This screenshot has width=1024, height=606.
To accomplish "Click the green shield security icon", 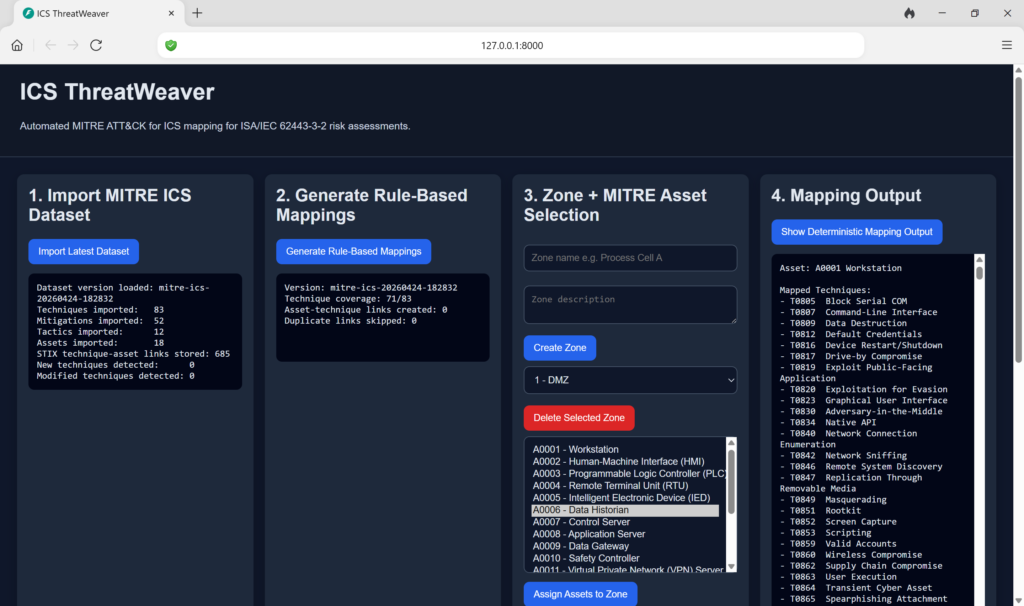I will click(171, 45).
